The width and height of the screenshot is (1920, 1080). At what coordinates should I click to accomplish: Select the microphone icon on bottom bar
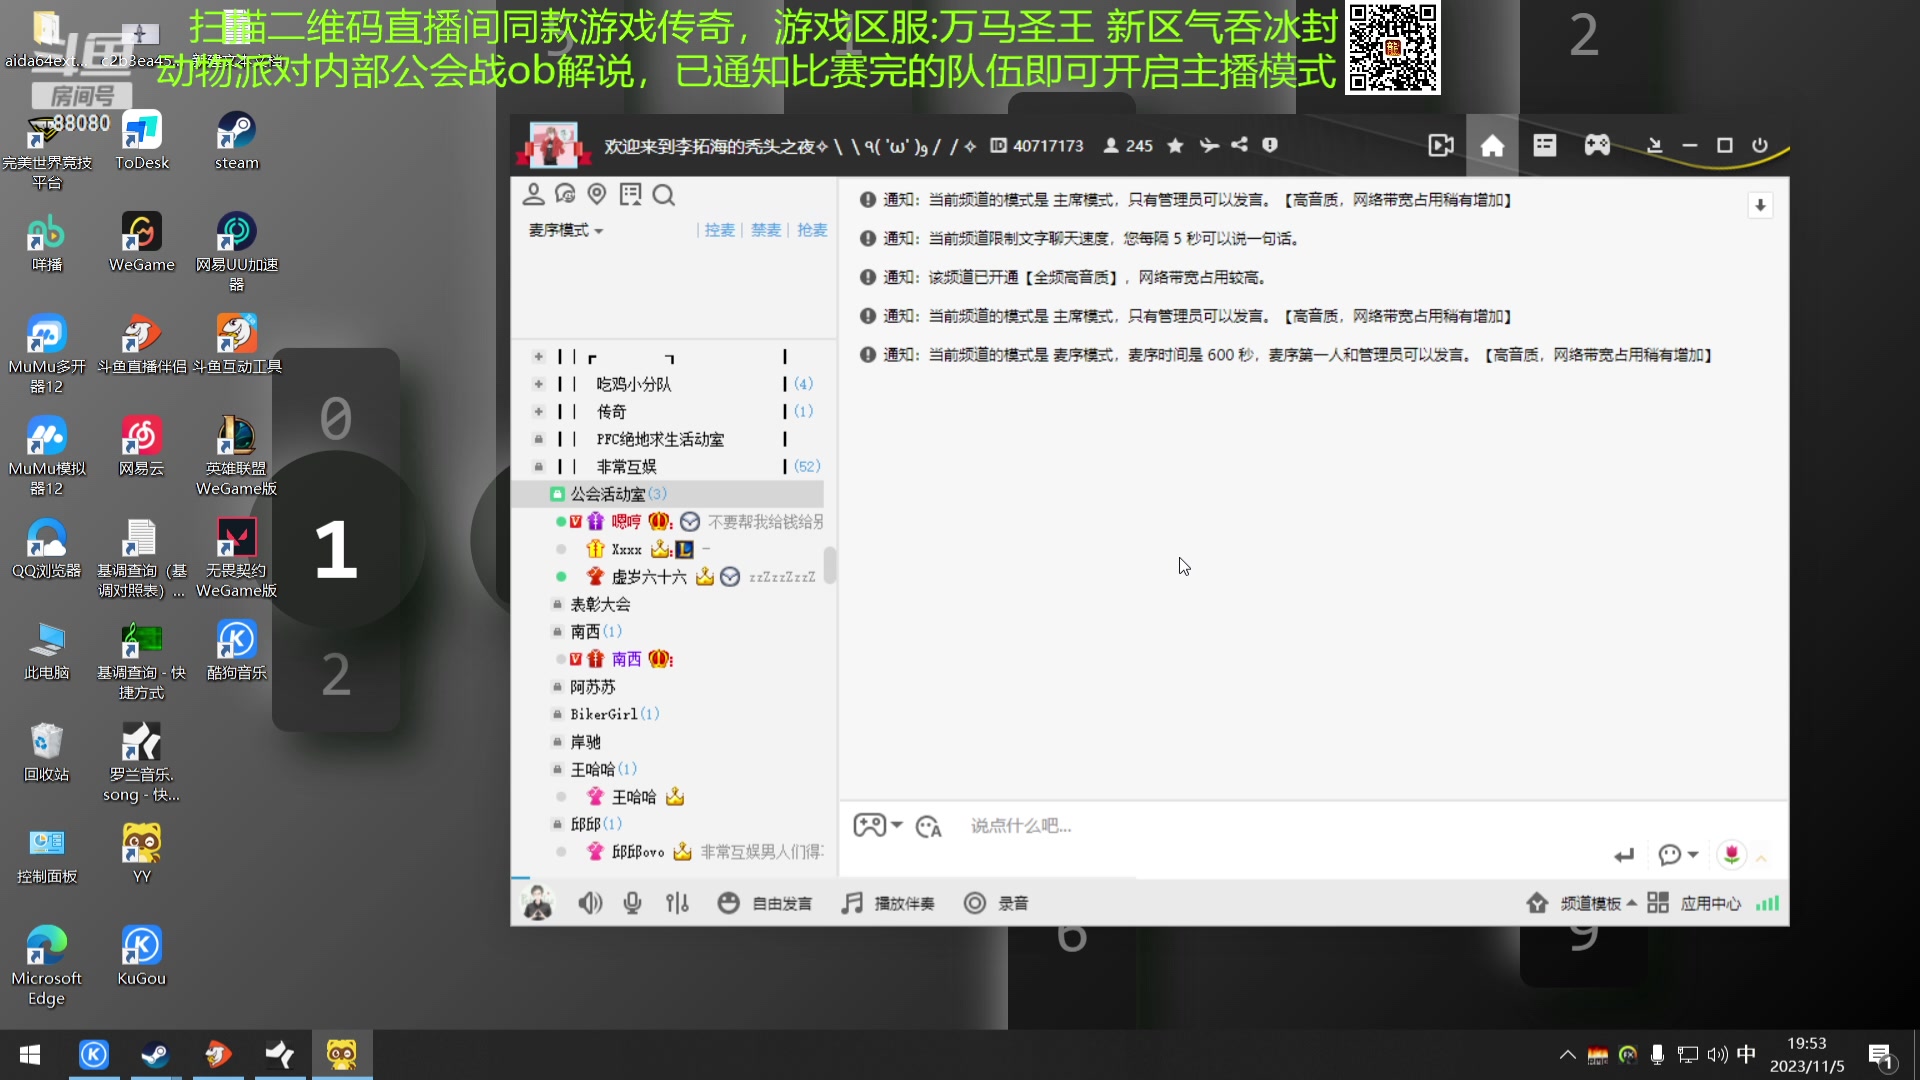(632, 903)
